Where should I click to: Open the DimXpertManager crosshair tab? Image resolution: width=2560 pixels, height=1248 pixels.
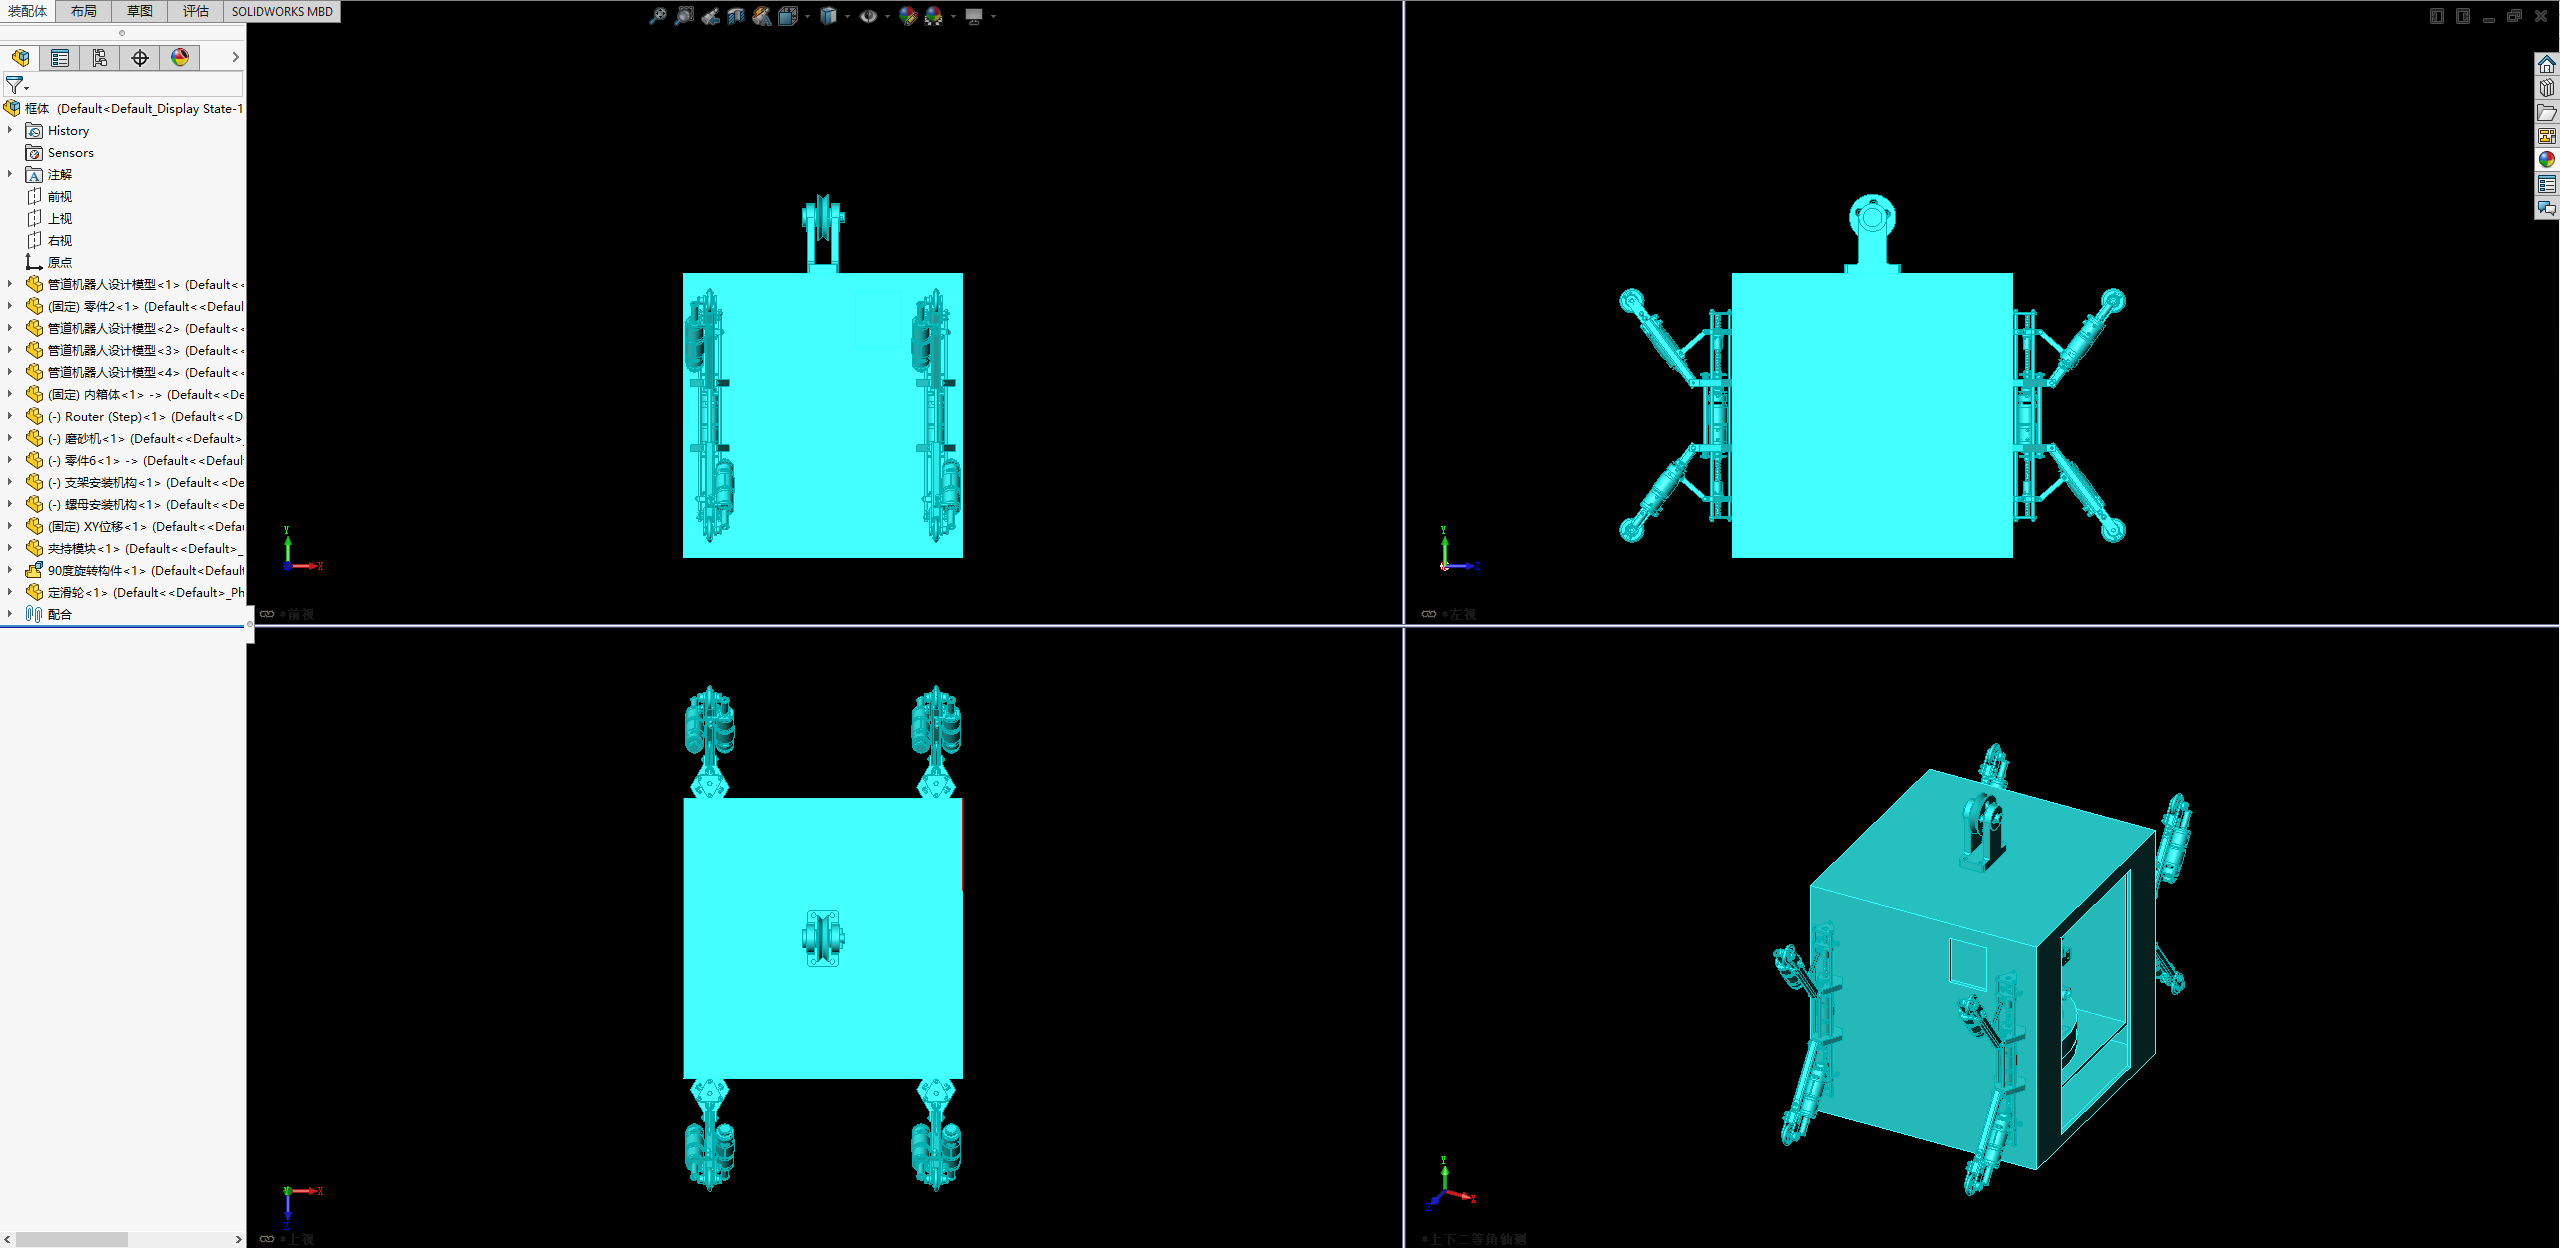click(x=140, y=58)
